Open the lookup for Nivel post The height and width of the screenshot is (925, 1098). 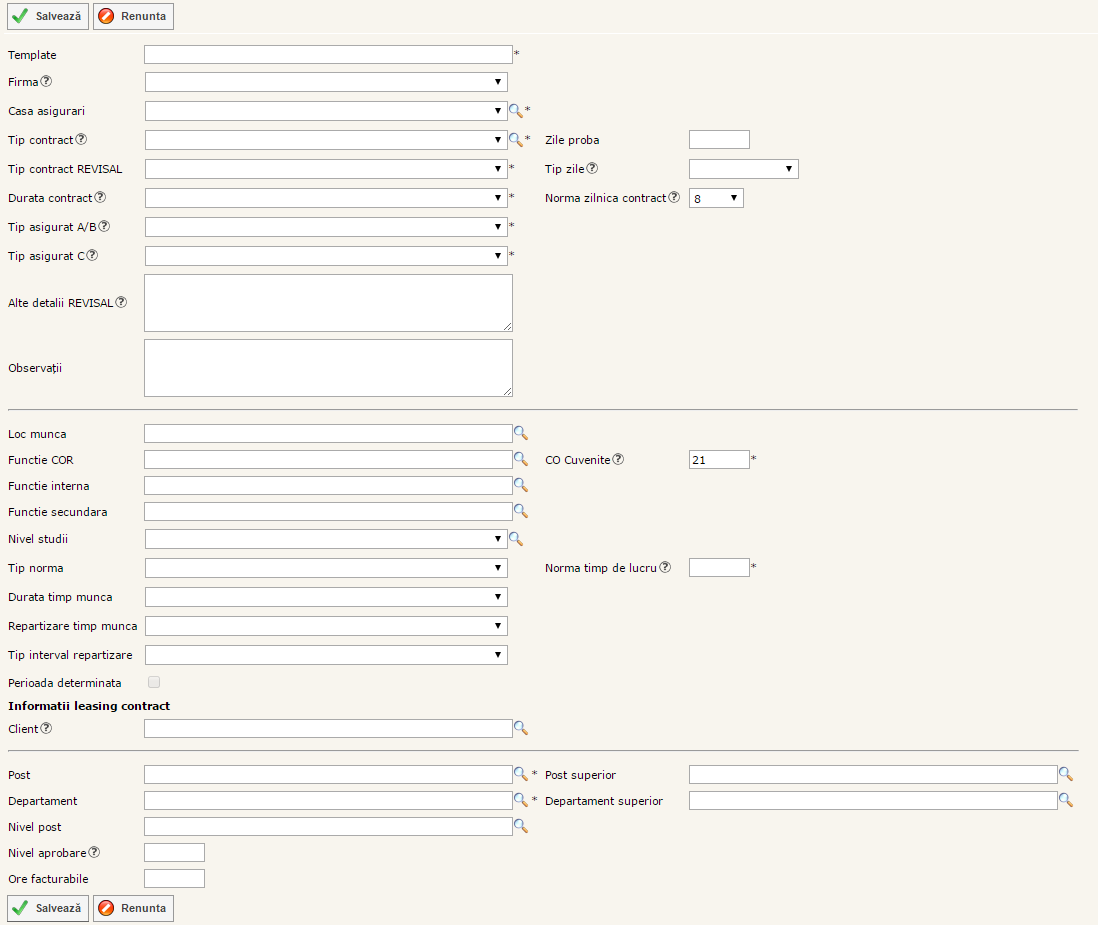[520, 826]
